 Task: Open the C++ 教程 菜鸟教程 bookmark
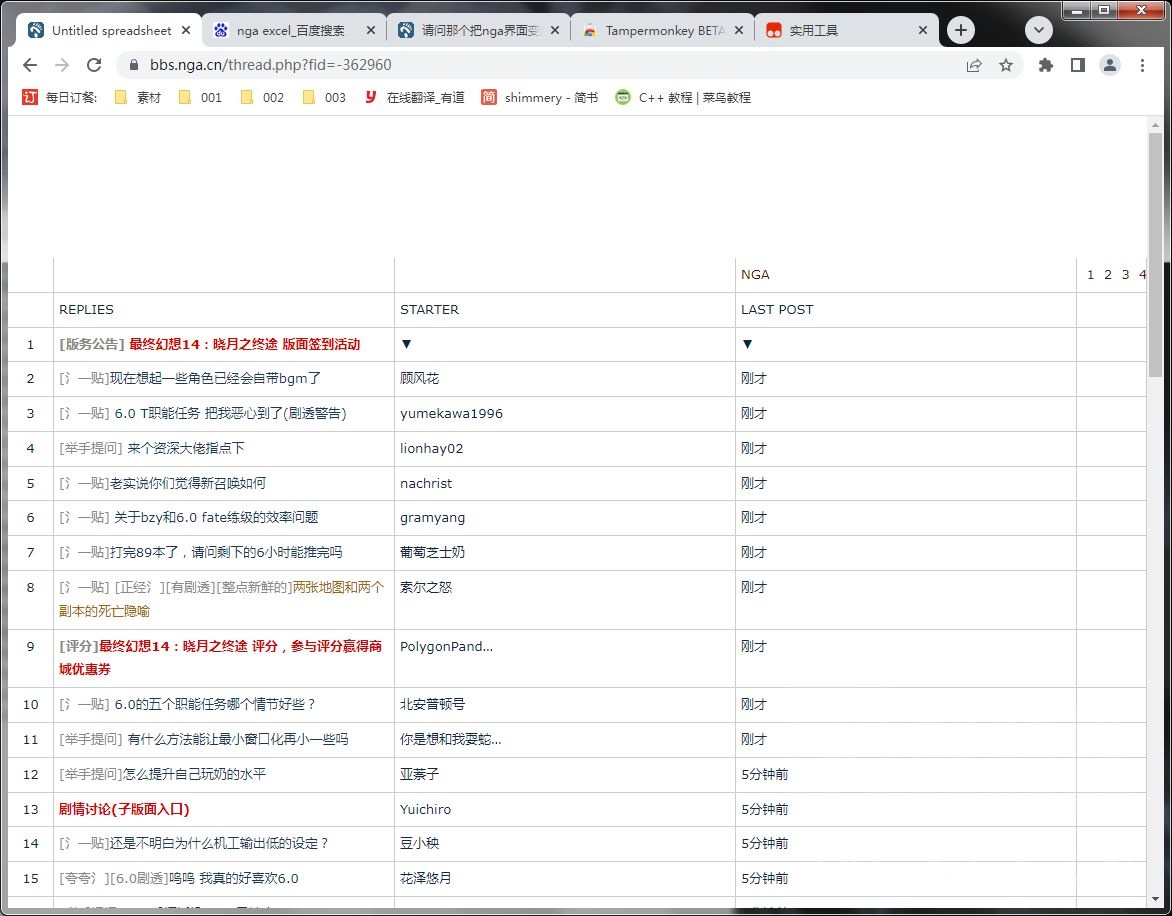[689, 97]
